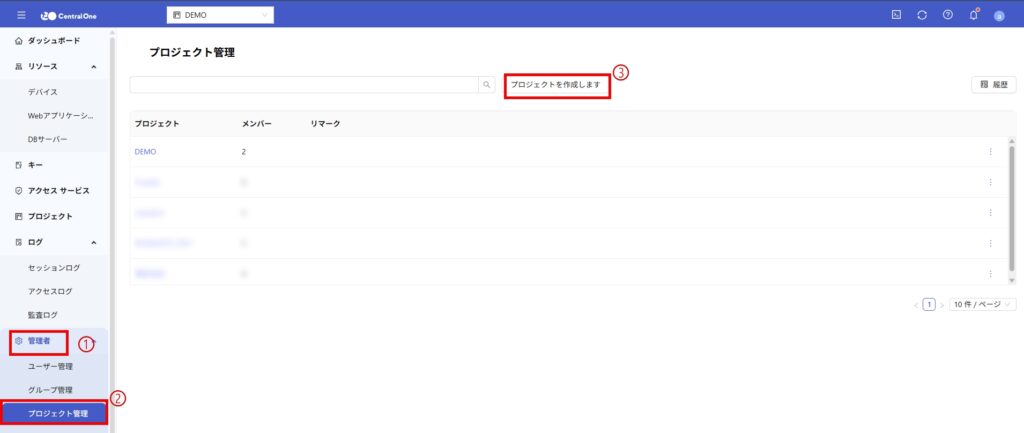Open the notifications bell icon
This screenshot has width=1024, height=433.
pos(973,15)
